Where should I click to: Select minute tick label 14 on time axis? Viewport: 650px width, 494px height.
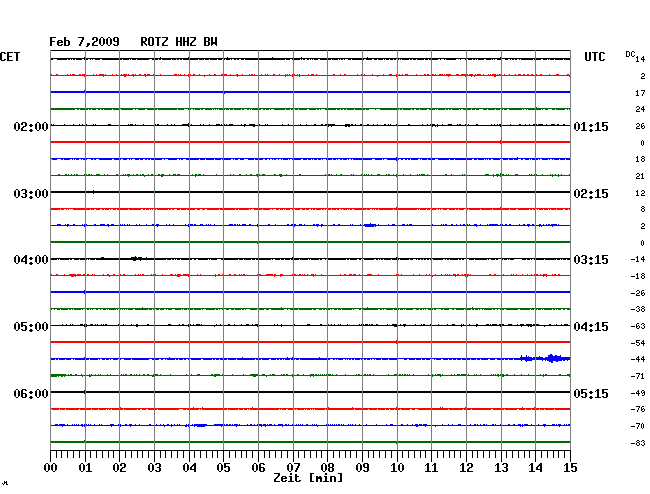[535, 468]
